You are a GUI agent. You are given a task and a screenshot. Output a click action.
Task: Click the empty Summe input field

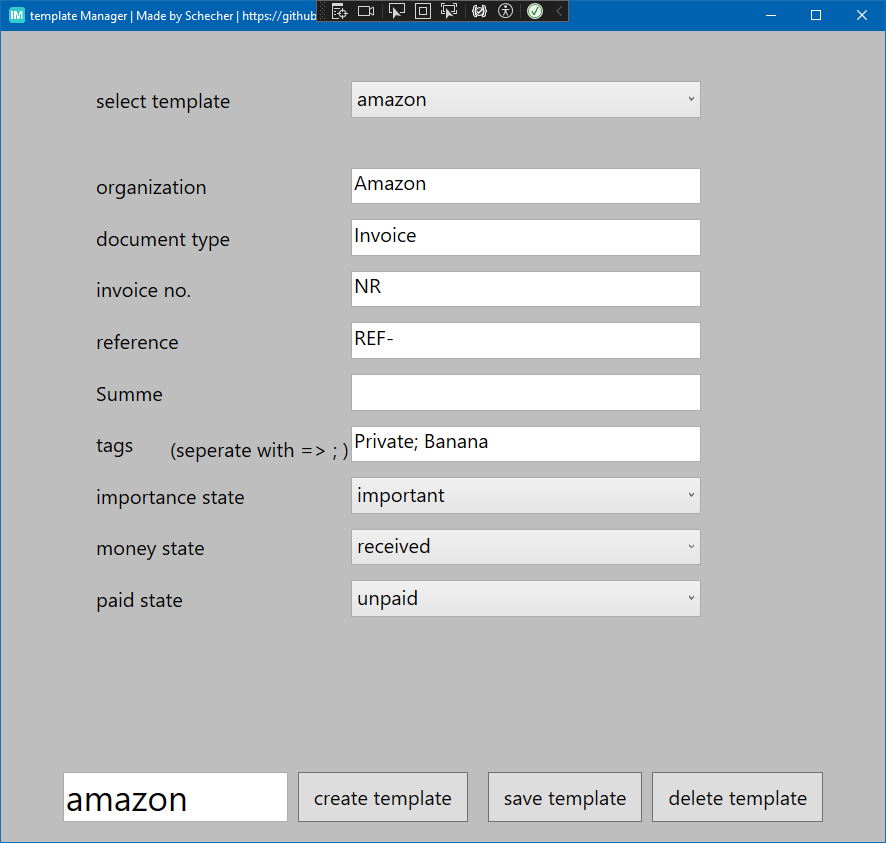[x=525, y=392]
